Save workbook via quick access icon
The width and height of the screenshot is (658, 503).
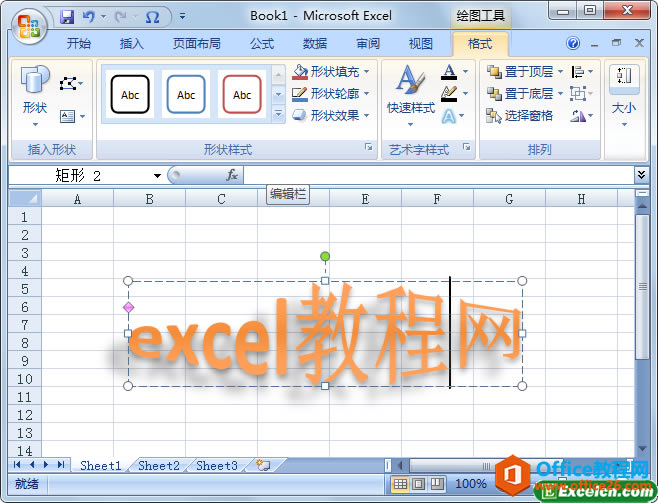[67, 17]
